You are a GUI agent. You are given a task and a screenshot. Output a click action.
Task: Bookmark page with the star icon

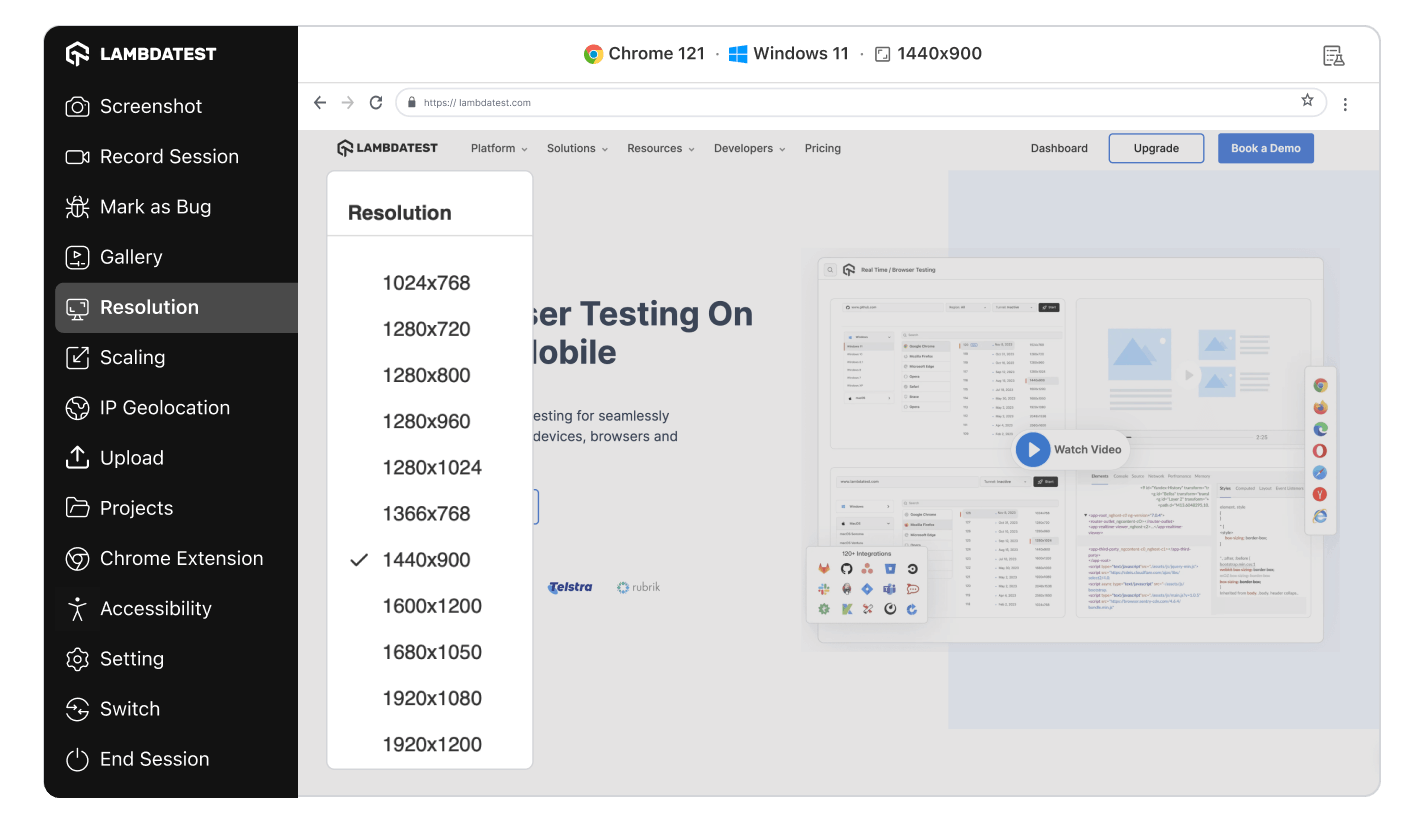coord(1307,101)
